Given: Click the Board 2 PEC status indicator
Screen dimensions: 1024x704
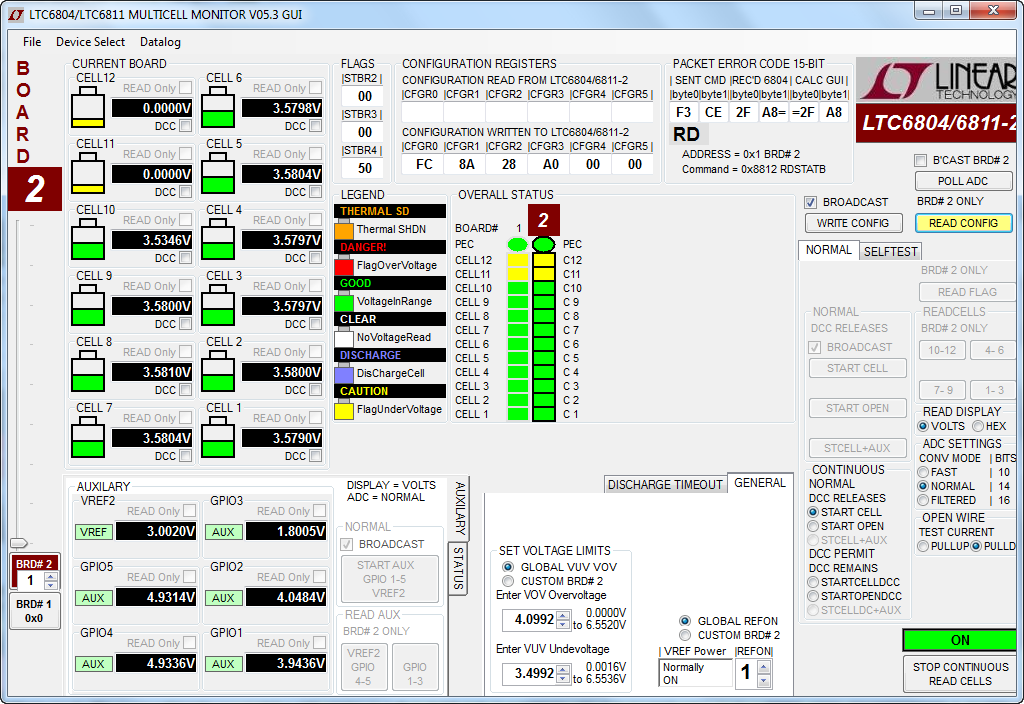Looking at the screenshot, I should click(543, 244).
